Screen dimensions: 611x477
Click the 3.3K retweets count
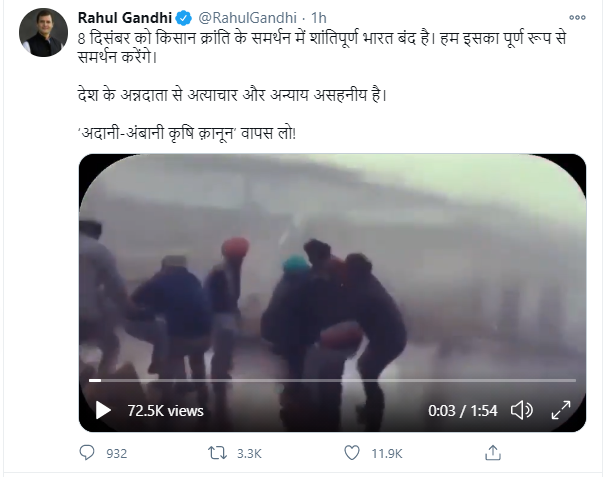[x=248, y=453]
